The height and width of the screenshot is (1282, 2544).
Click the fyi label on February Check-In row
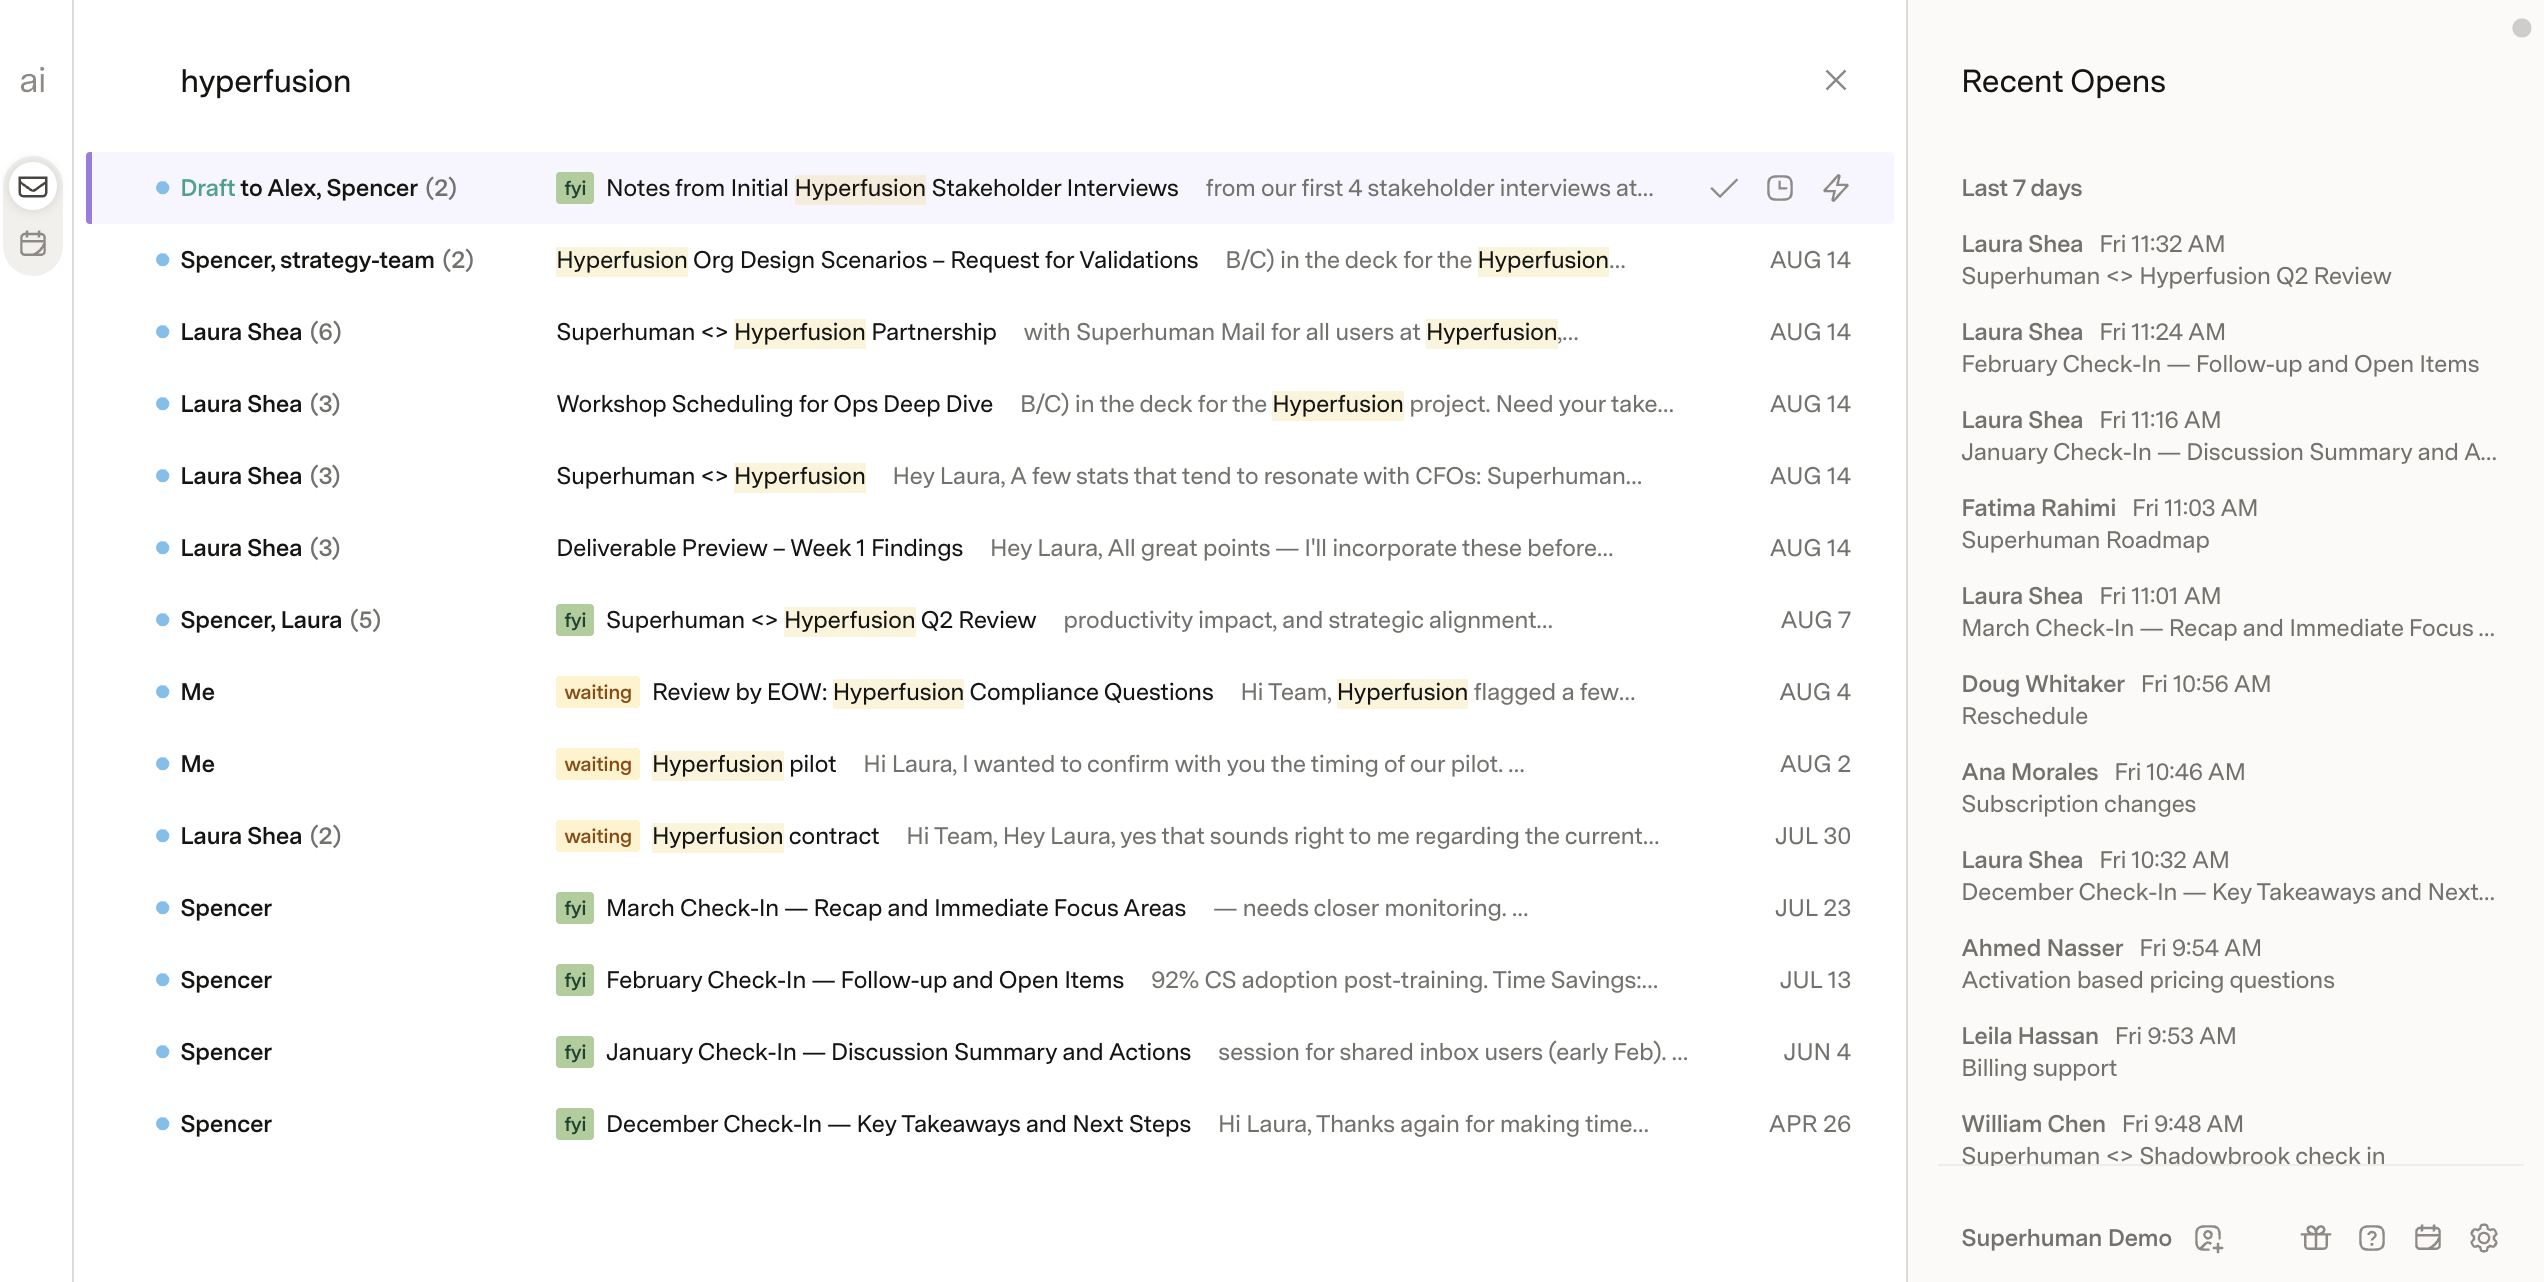(x=575, y=980)
